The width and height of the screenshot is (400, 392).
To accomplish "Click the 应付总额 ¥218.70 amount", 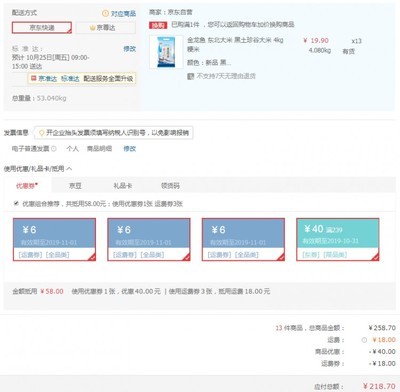I will 379,386.
